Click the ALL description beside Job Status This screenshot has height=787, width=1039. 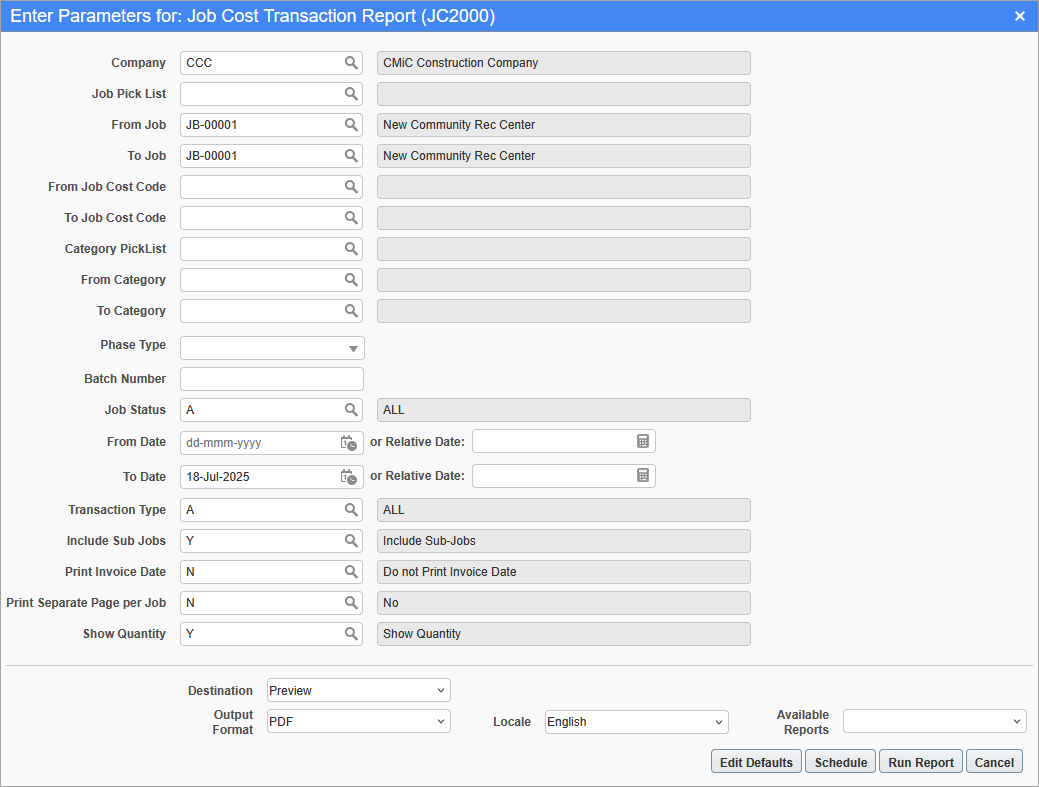tap(564, 410)
